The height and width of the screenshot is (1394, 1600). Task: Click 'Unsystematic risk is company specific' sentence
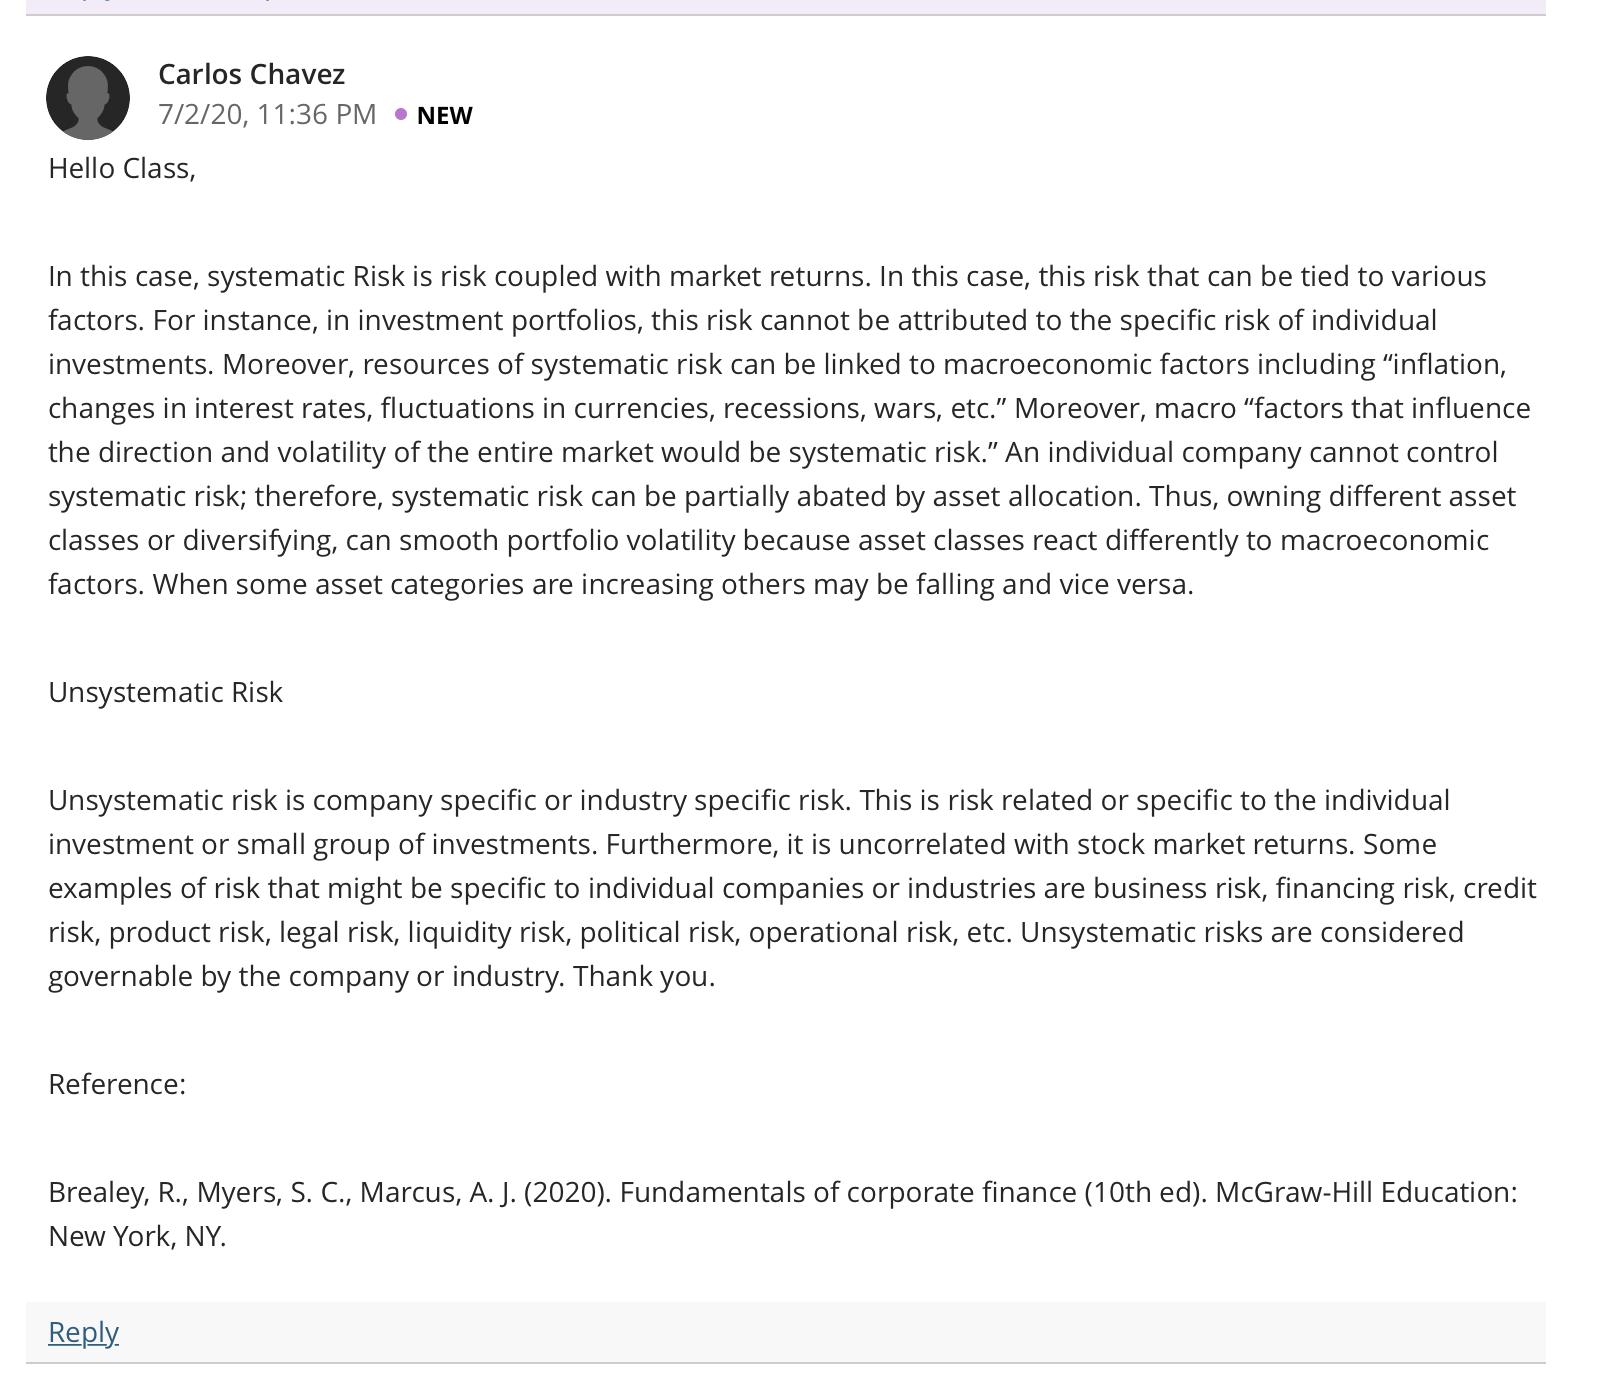pos(449,800)
